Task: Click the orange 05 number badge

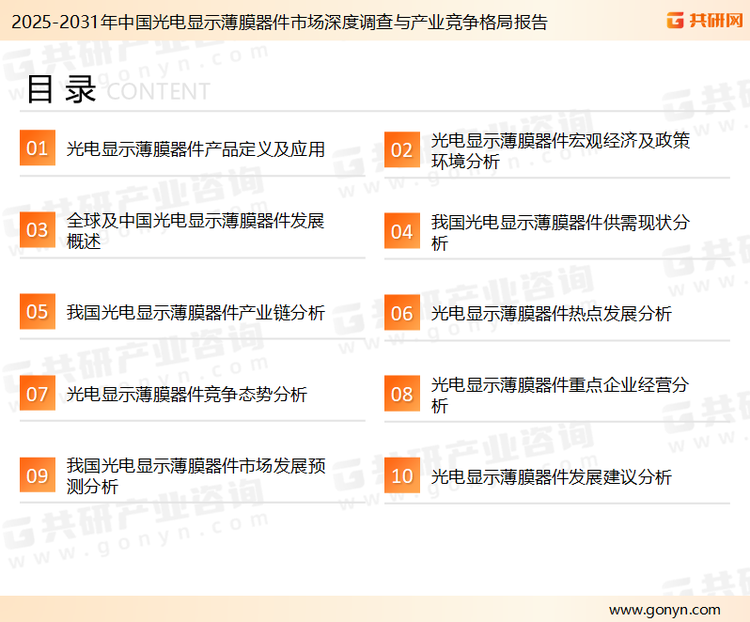Action: [37, 311]
